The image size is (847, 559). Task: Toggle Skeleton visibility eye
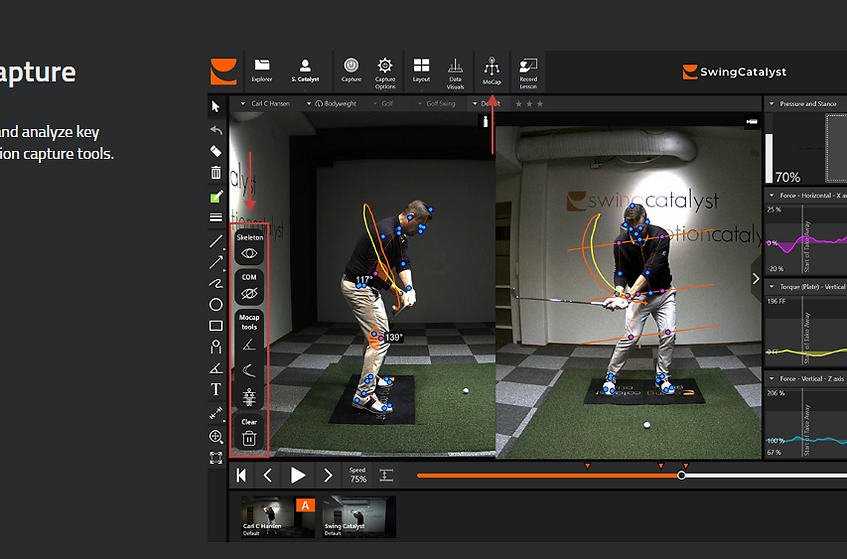tap(248, 253)
